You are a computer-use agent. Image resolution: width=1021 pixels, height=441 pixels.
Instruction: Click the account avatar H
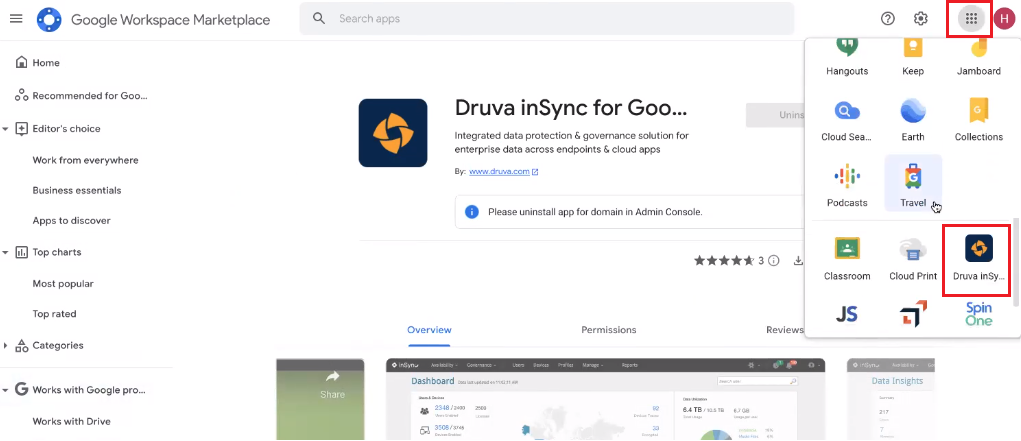1004,19
